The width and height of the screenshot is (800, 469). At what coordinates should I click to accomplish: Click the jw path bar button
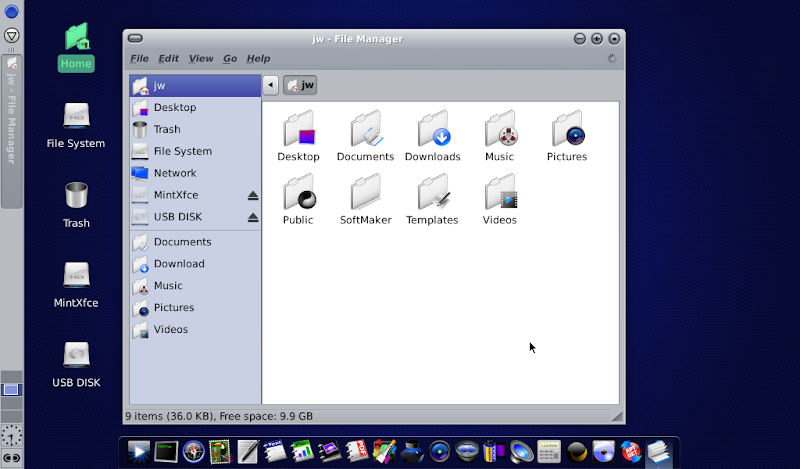coord(300,86)
